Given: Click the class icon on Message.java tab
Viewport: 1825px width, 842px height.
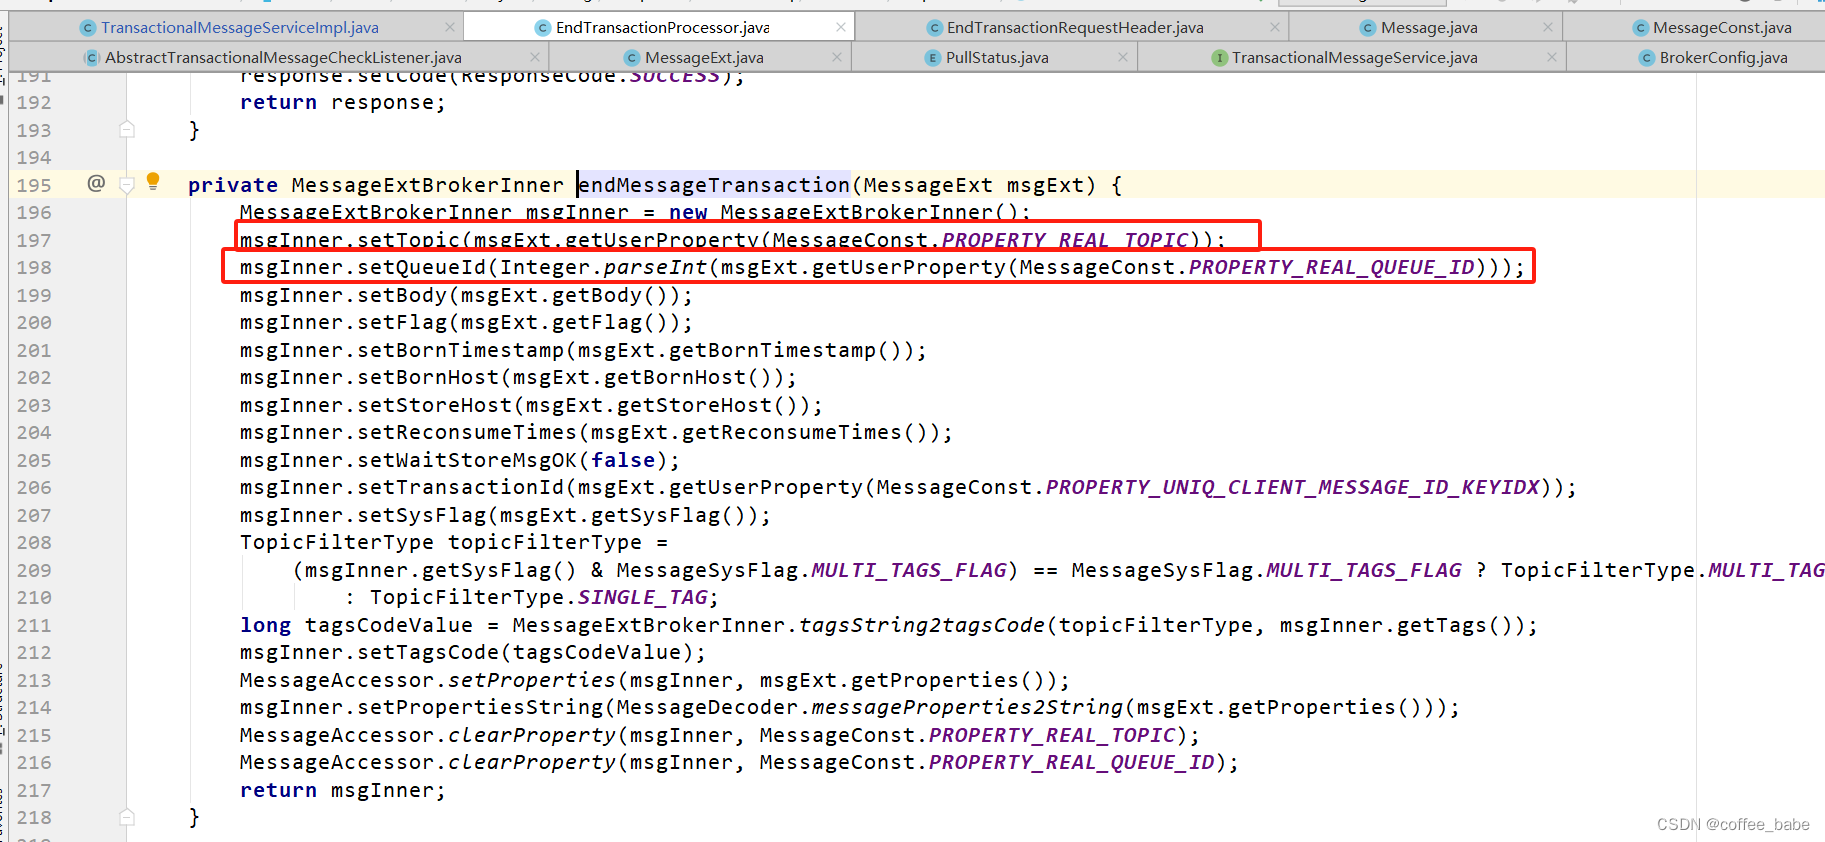Looking at the screenshot, I should (1368, 28).
